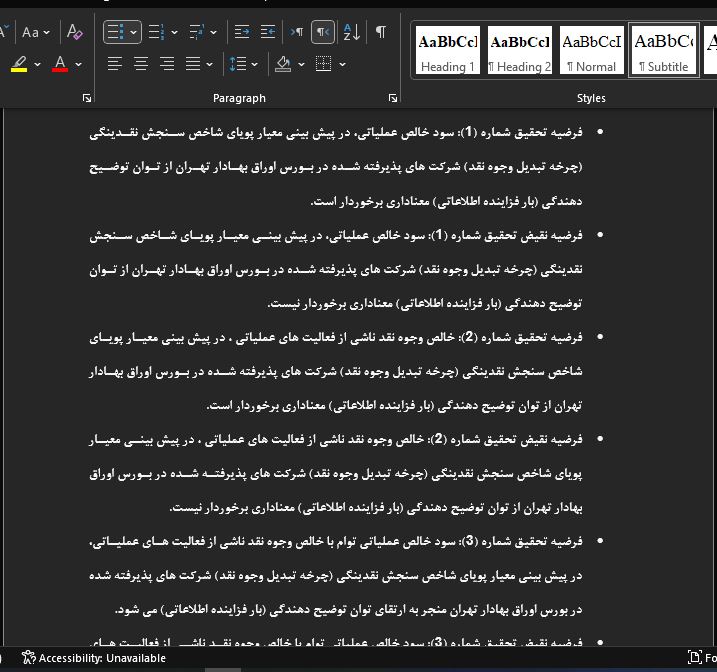Click the Shading paint bucket icon
This screenshot has width=717, height=672.
point(283,64)
